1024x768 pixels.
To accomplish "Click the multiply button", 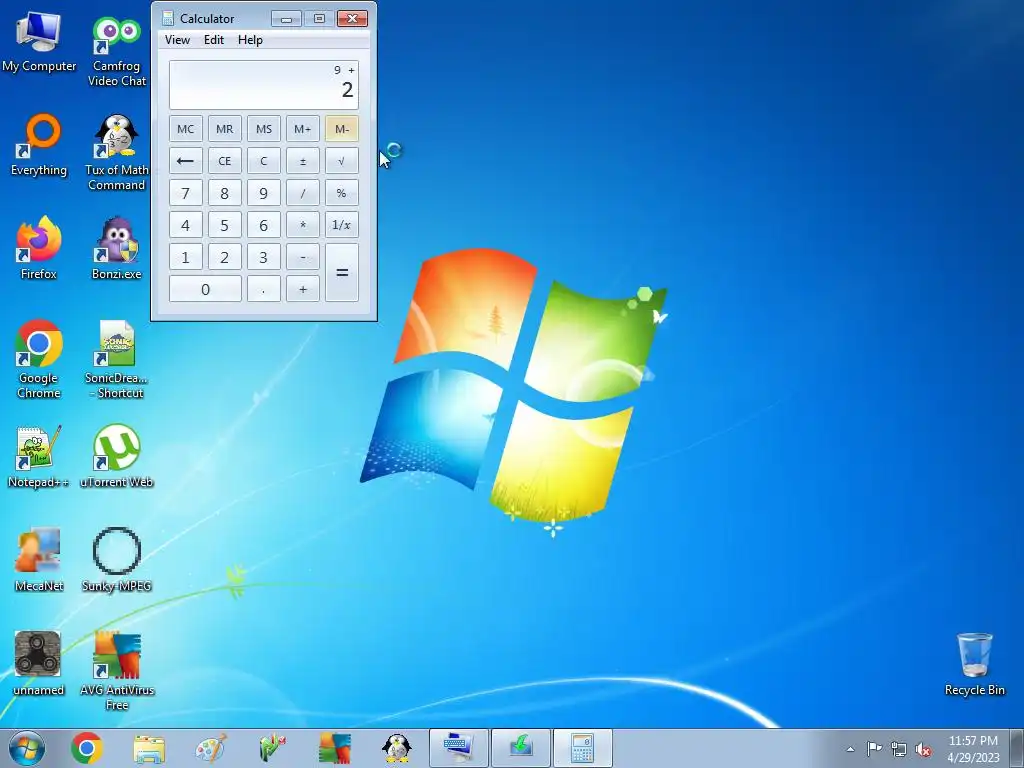I will [302, 225].
